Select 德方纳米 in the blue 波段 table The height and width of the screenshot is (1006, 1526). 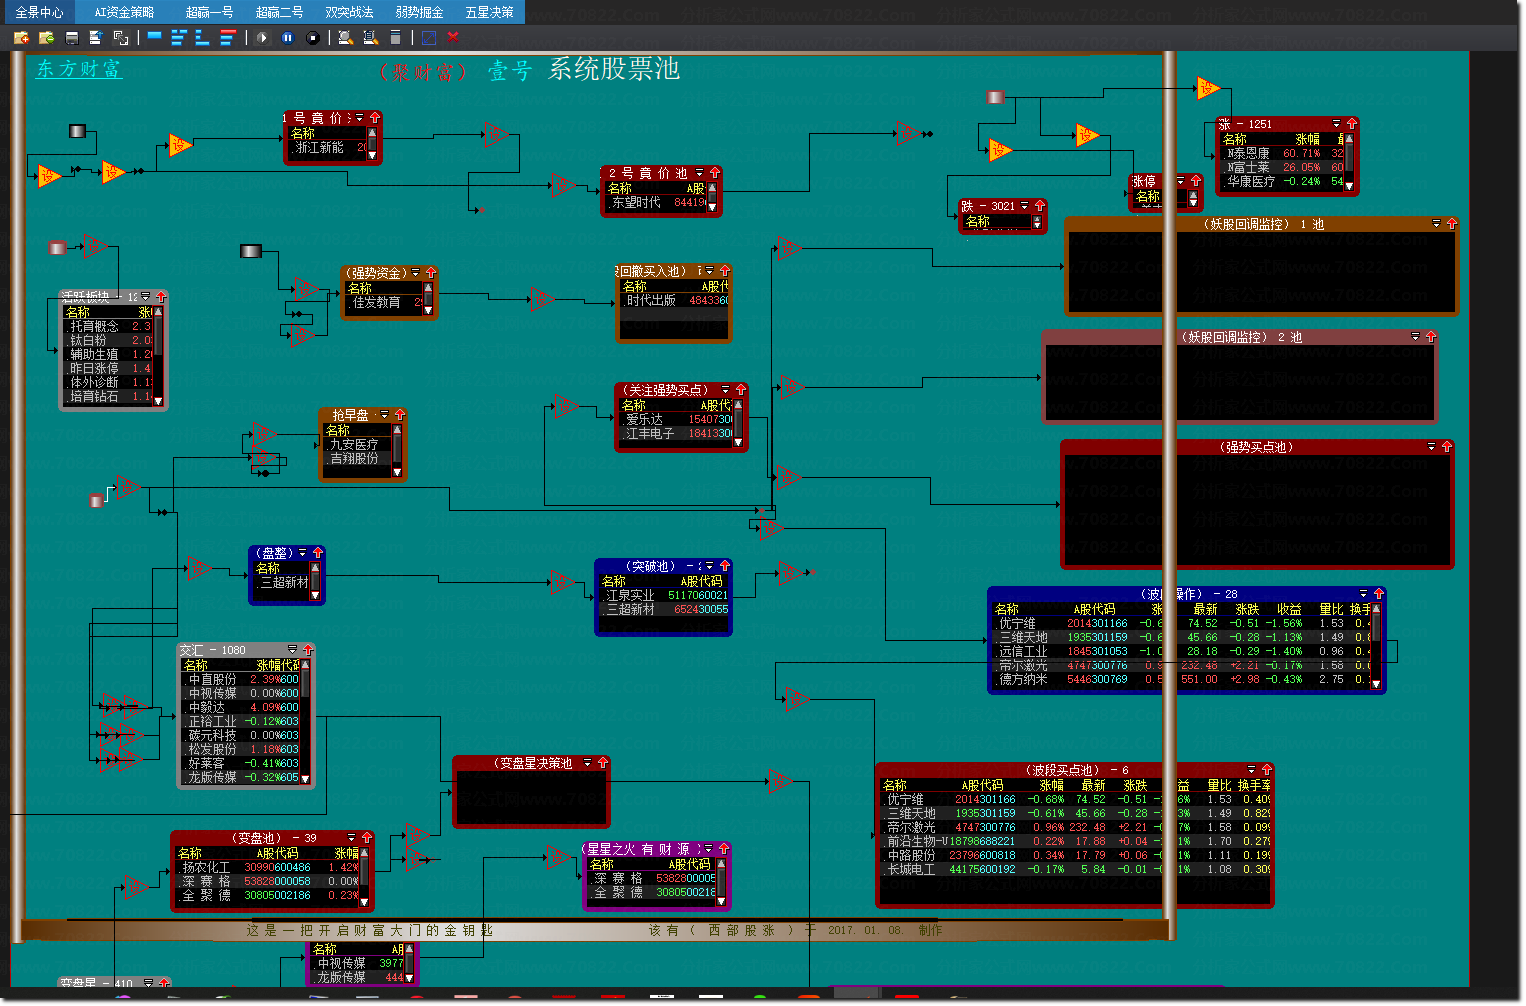(x=1023, y=679)
